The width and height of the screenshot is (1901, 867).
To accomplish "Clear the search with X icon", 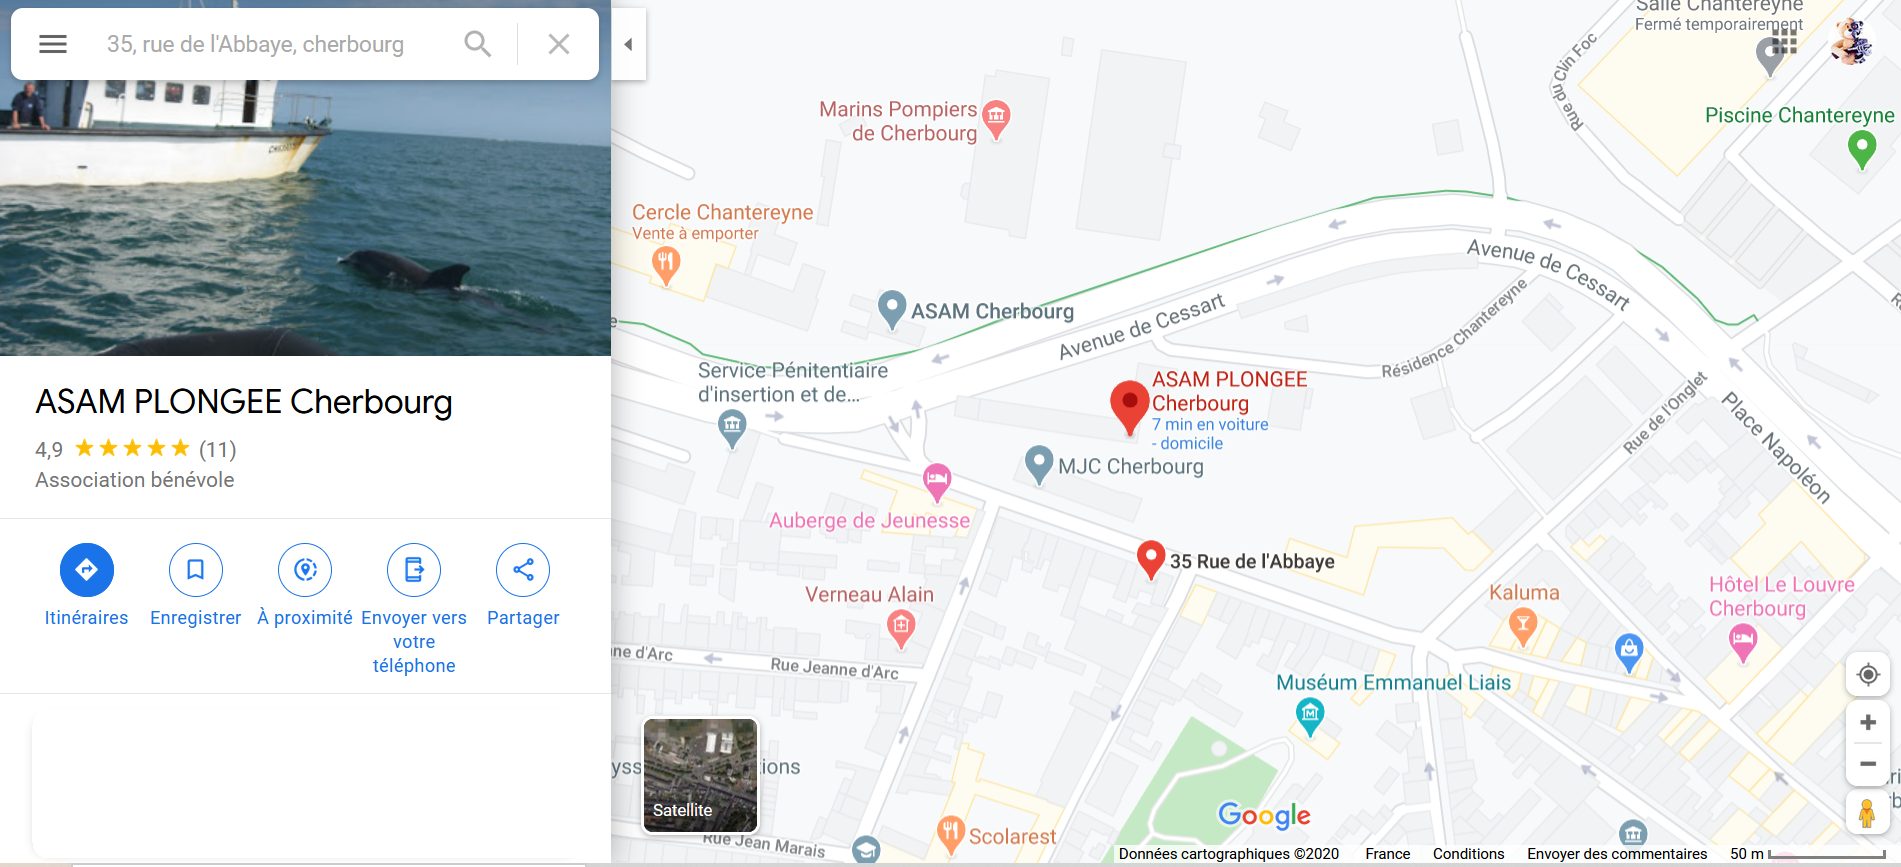I will 559,44.
